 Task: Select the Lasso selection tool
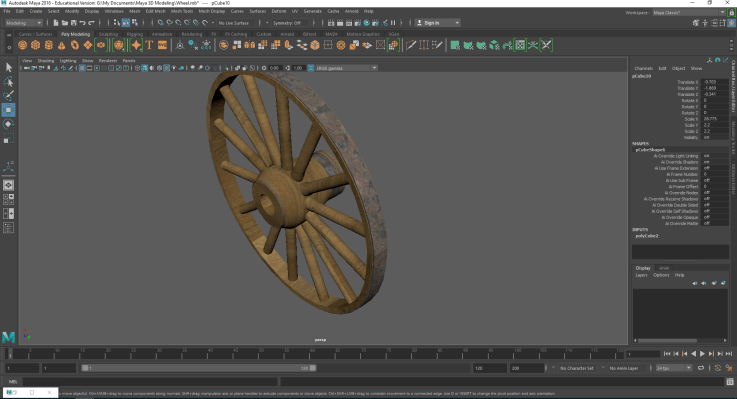point(8,82)
